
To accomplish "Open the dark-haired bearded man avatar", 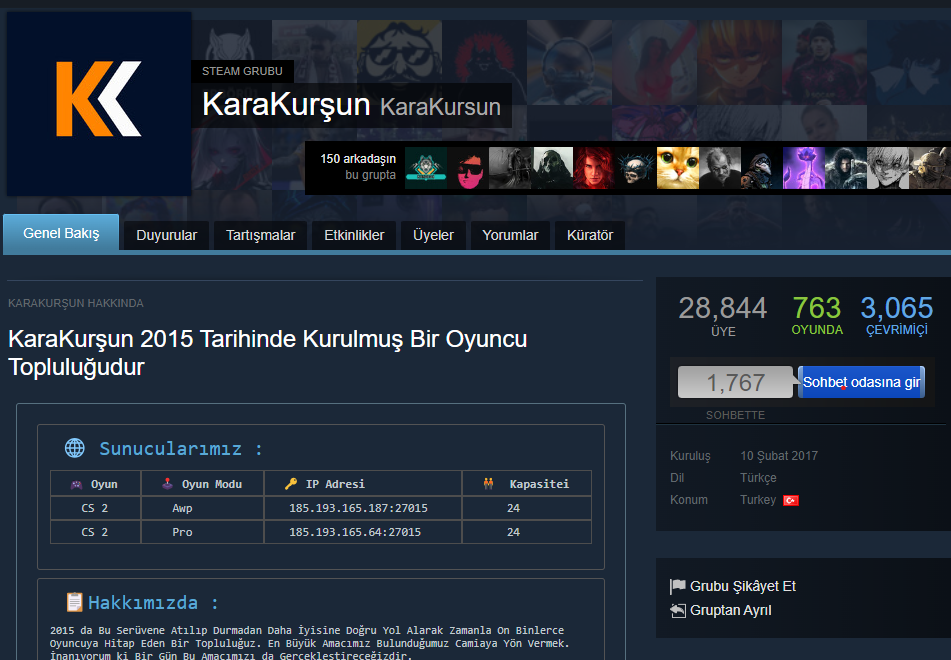I will tap(845, 167).
